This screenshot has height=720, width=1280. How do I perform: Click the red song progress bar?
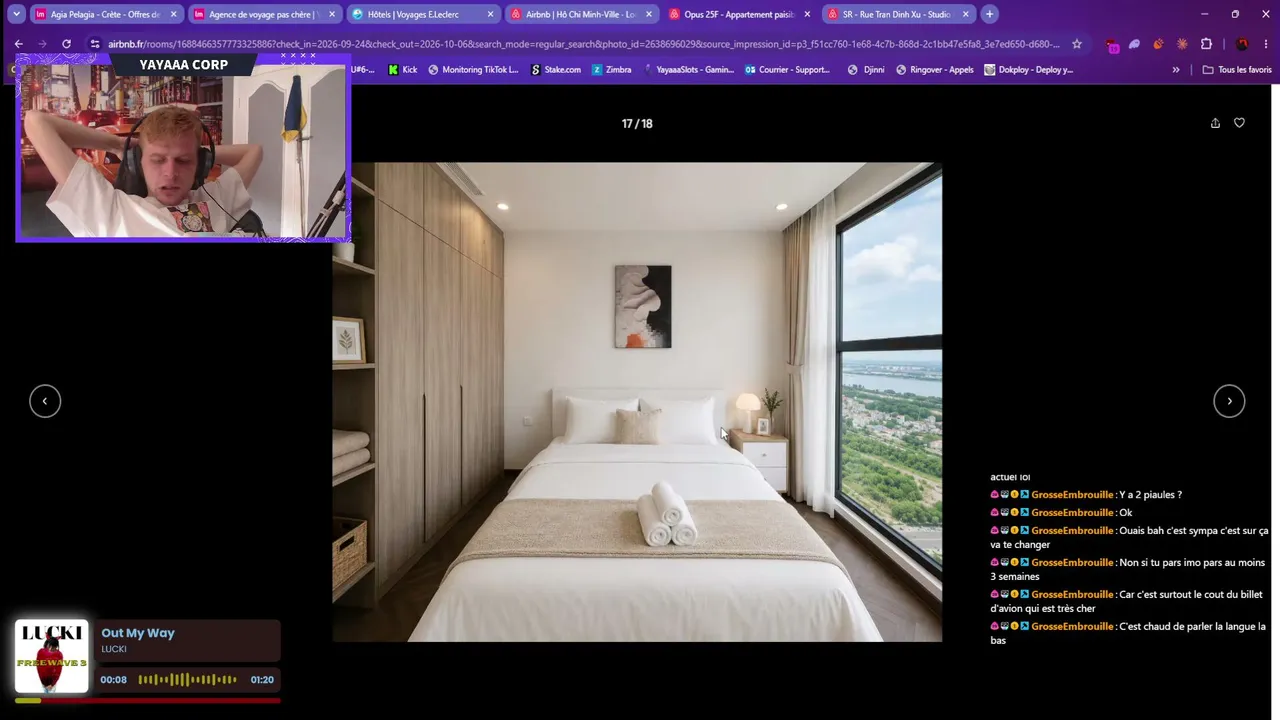pos(148,700)
